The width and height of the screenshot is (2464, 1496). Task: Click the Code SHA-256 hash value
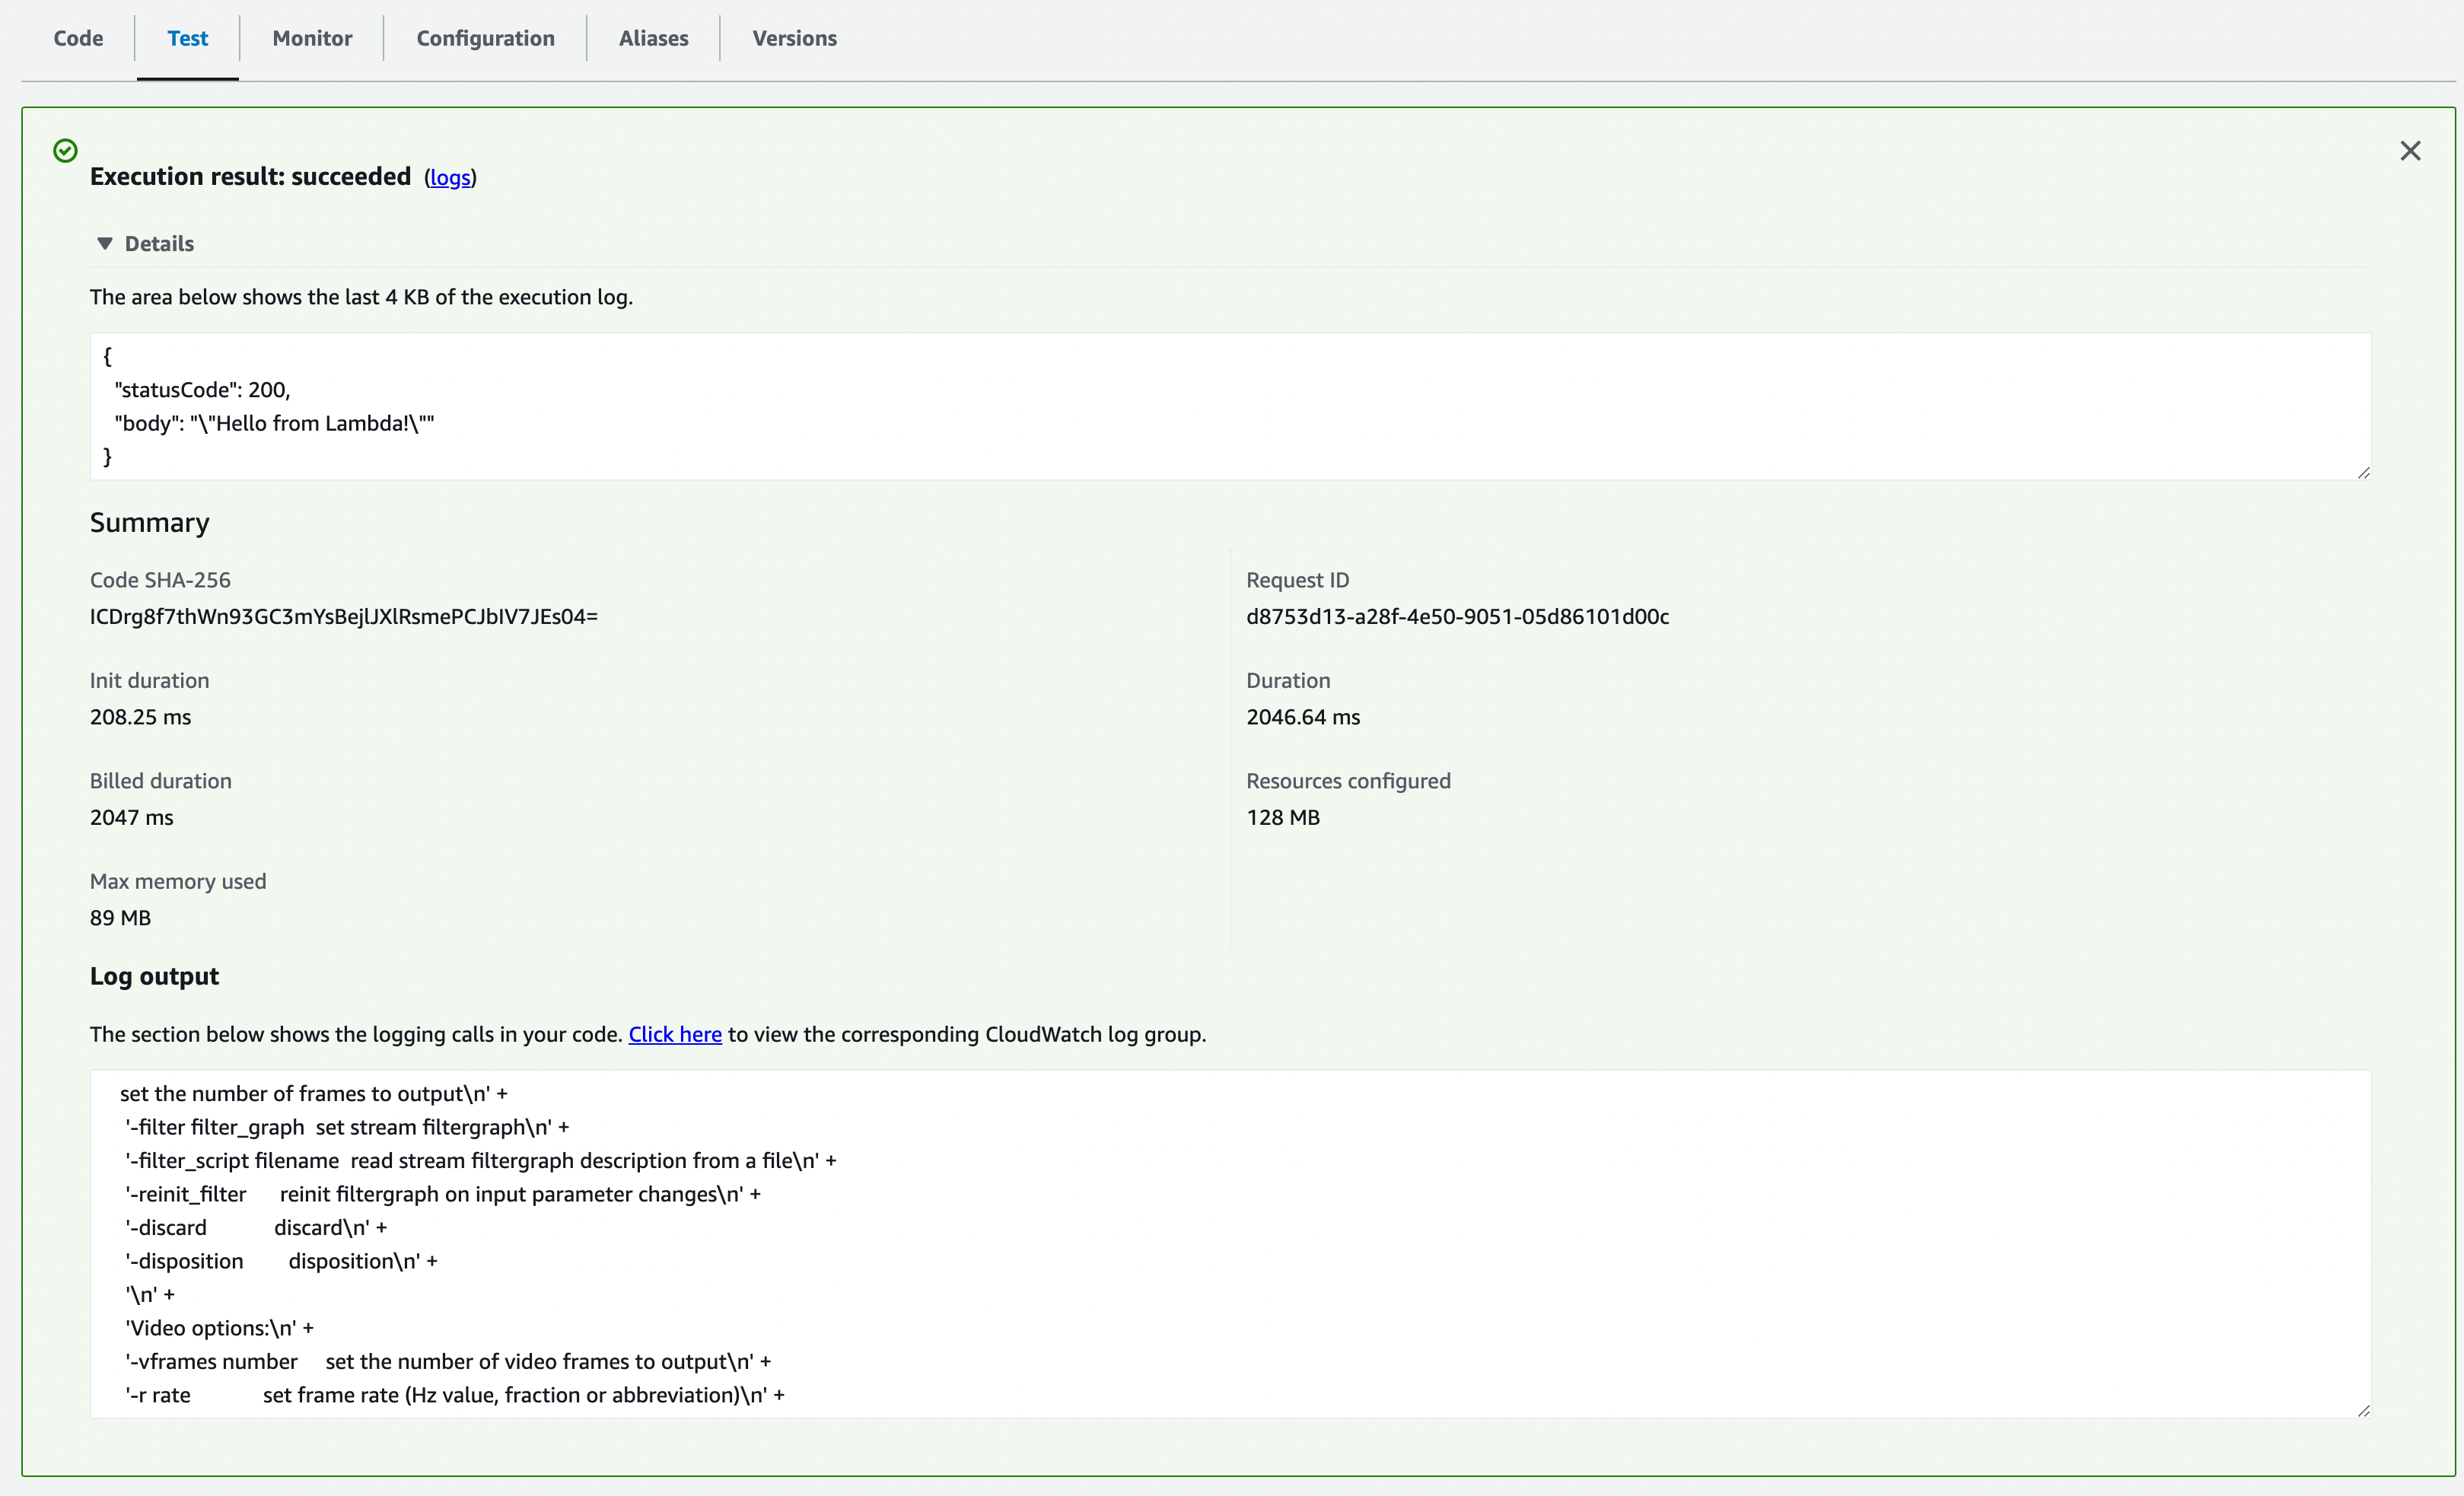[343, 617]
